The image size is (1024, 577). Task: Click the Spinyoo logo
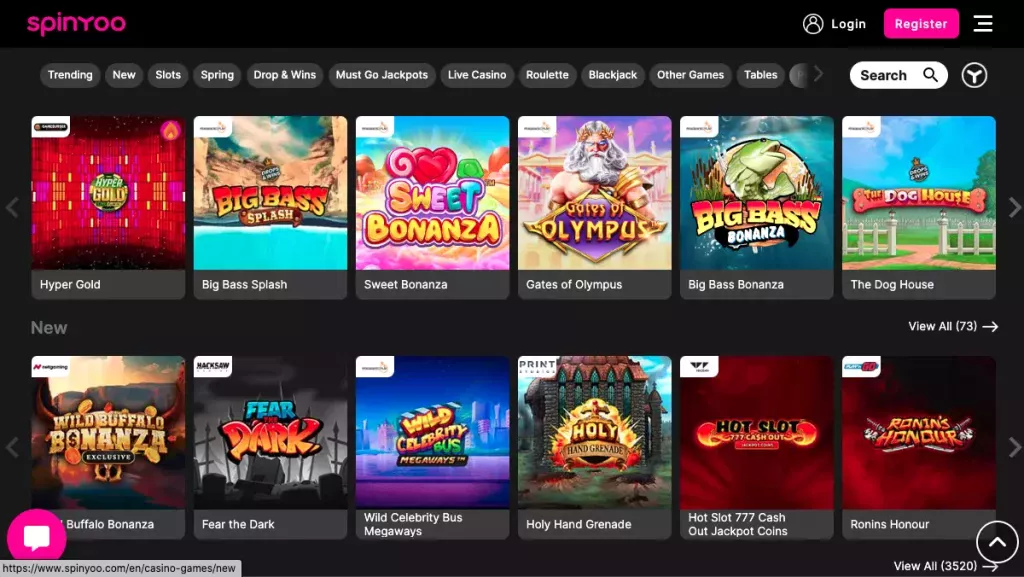point(76,23)
